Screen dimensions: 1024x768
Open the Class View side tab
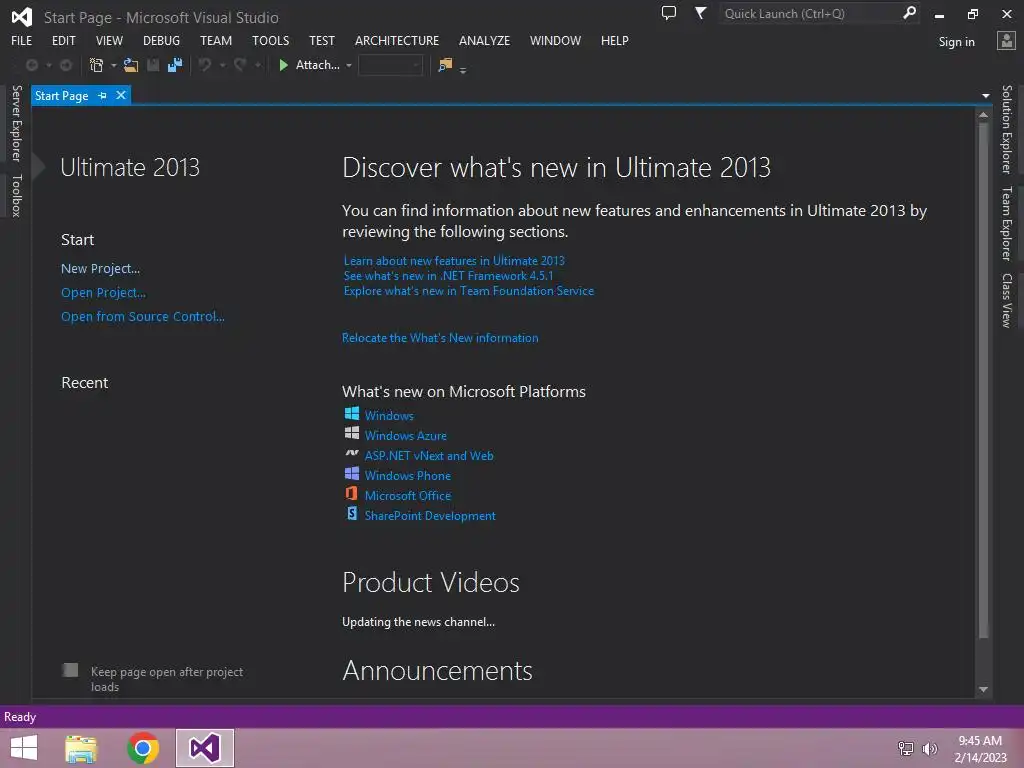click(x=1006, y=300)
